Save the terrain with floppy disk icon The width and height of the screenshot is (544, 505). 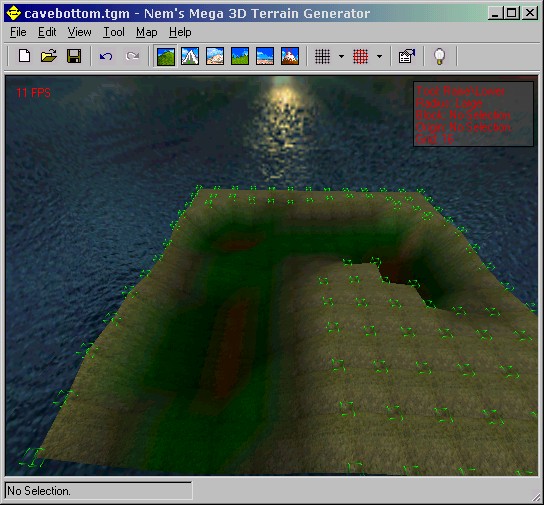pos(74,56)
